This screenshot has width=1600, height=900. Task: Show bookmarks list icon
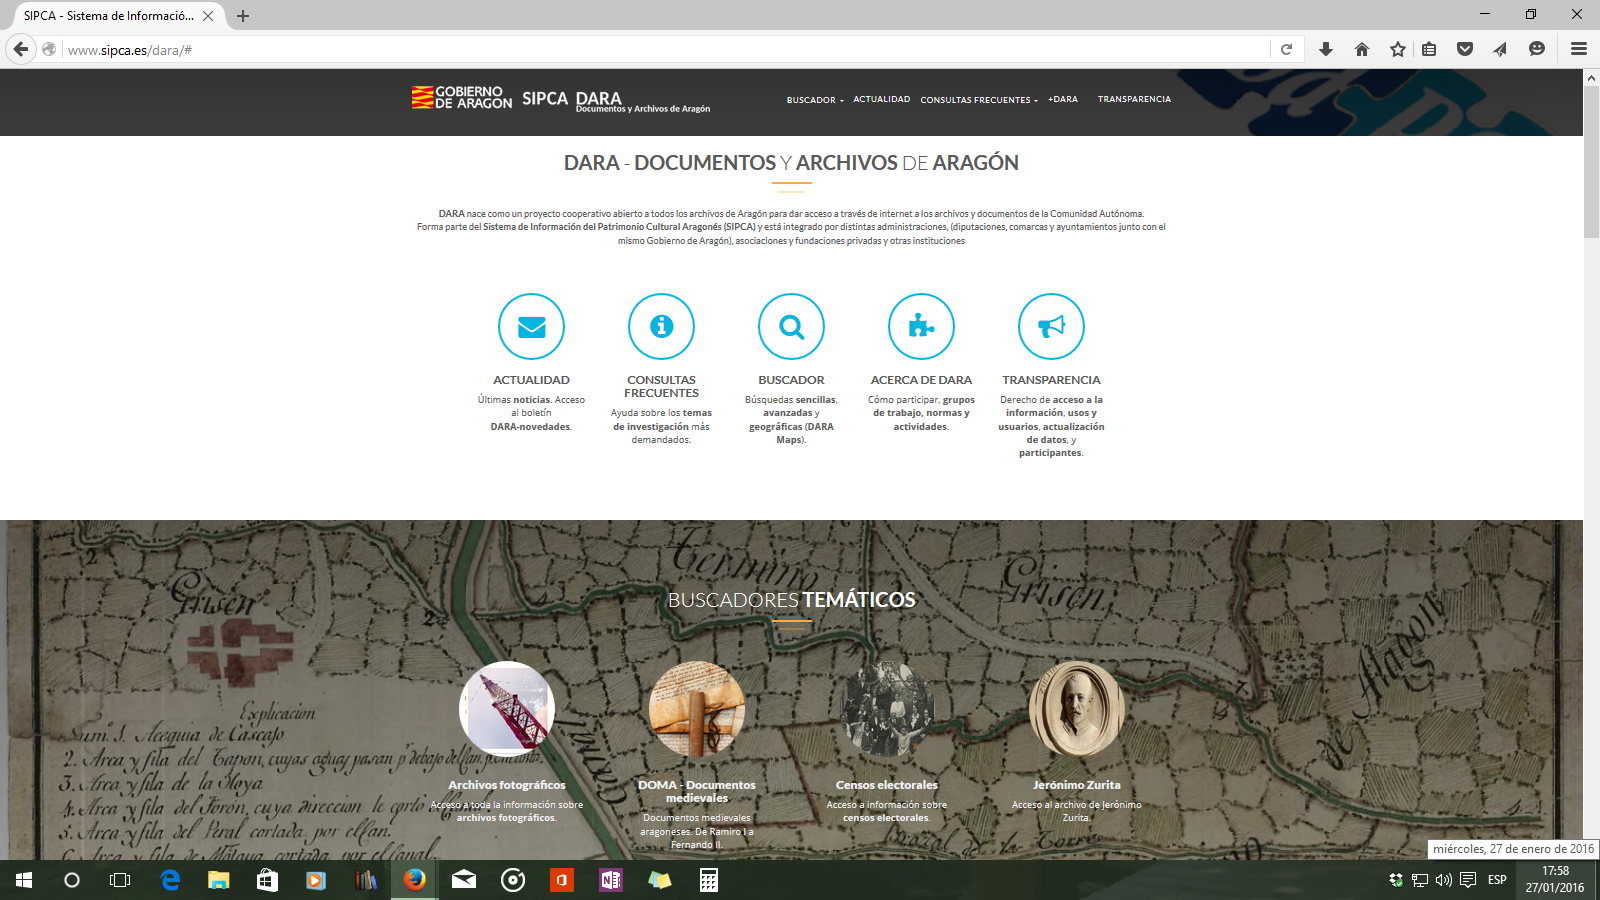1429,49
